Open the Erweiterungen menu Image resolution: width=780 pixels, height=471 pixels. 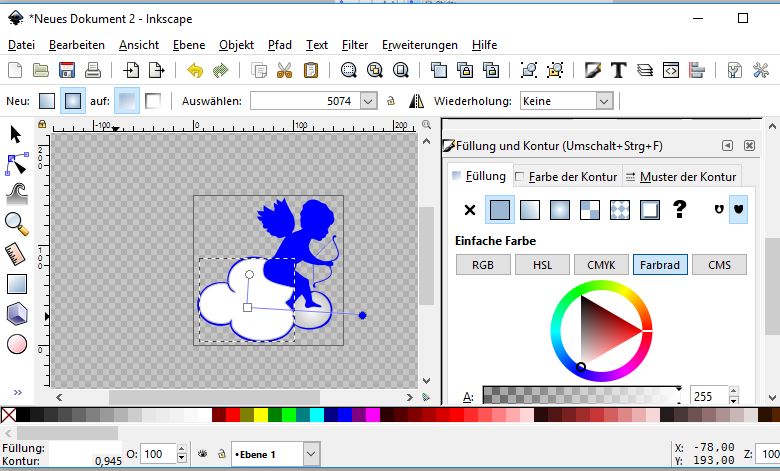click(x=419, y=45)
